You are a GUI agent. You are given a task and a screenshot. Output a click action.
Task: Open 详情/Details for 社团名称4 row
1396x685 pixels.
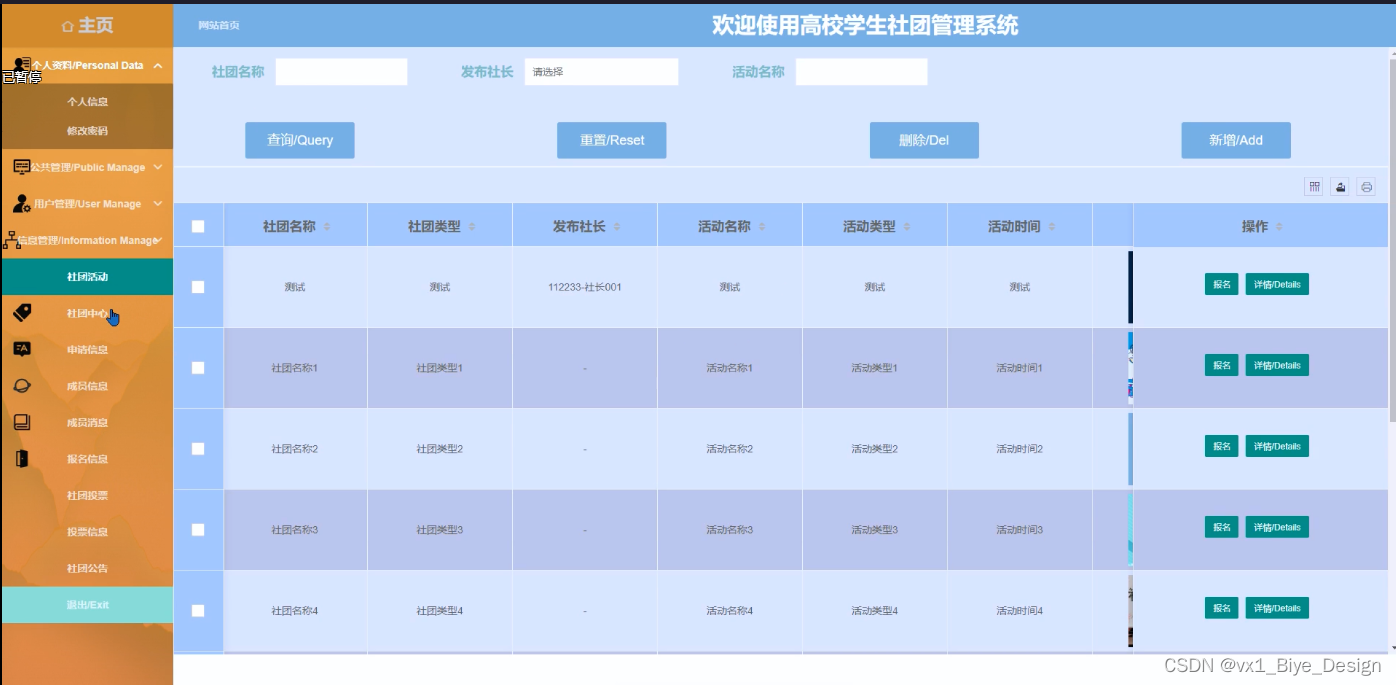click(1277, 608)
